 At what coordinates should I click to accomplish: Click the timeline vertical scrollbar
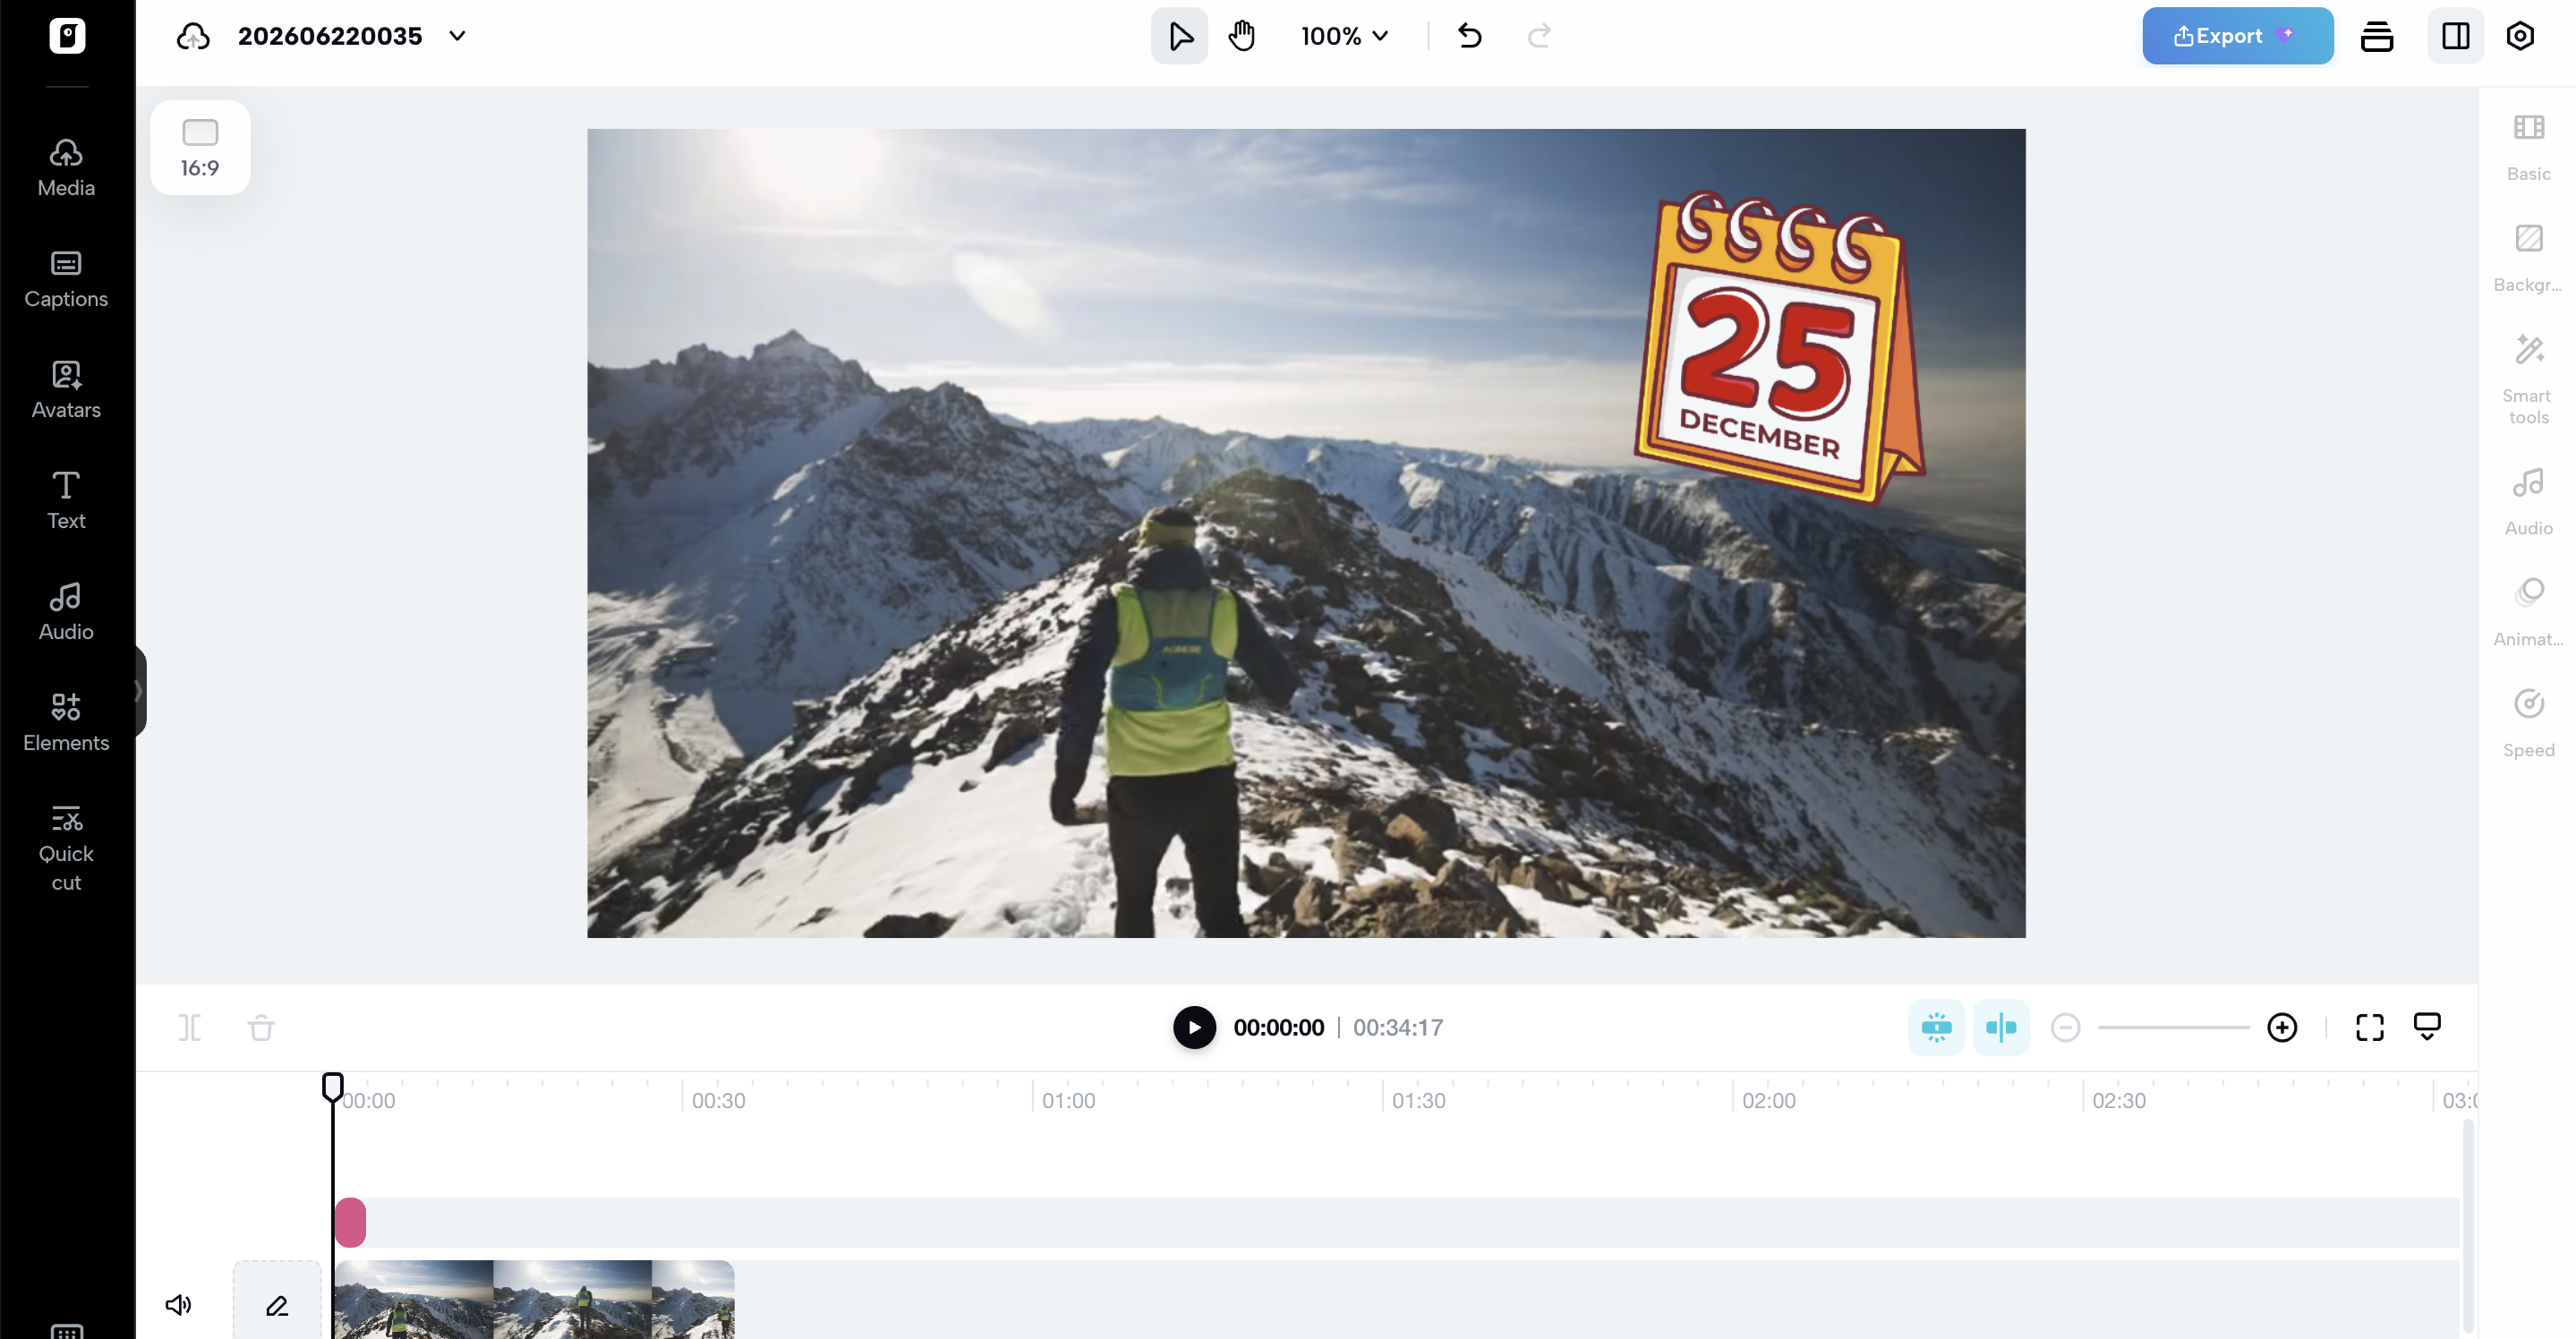[x=2467, y=1225]
